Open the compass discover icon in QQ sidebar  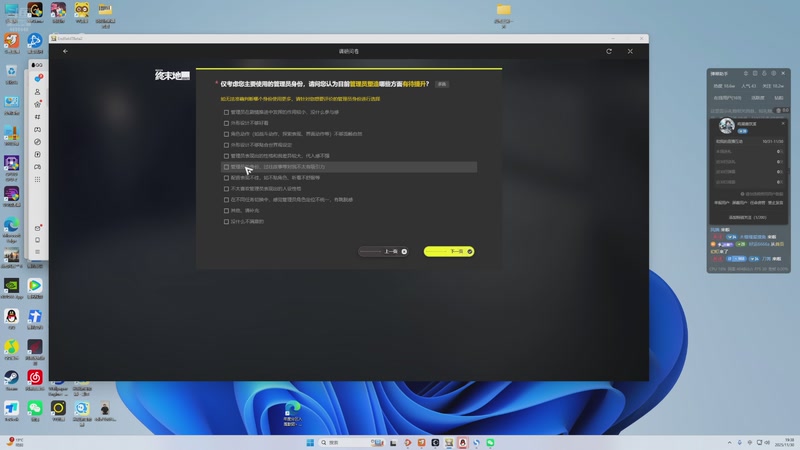coord(37,142)
